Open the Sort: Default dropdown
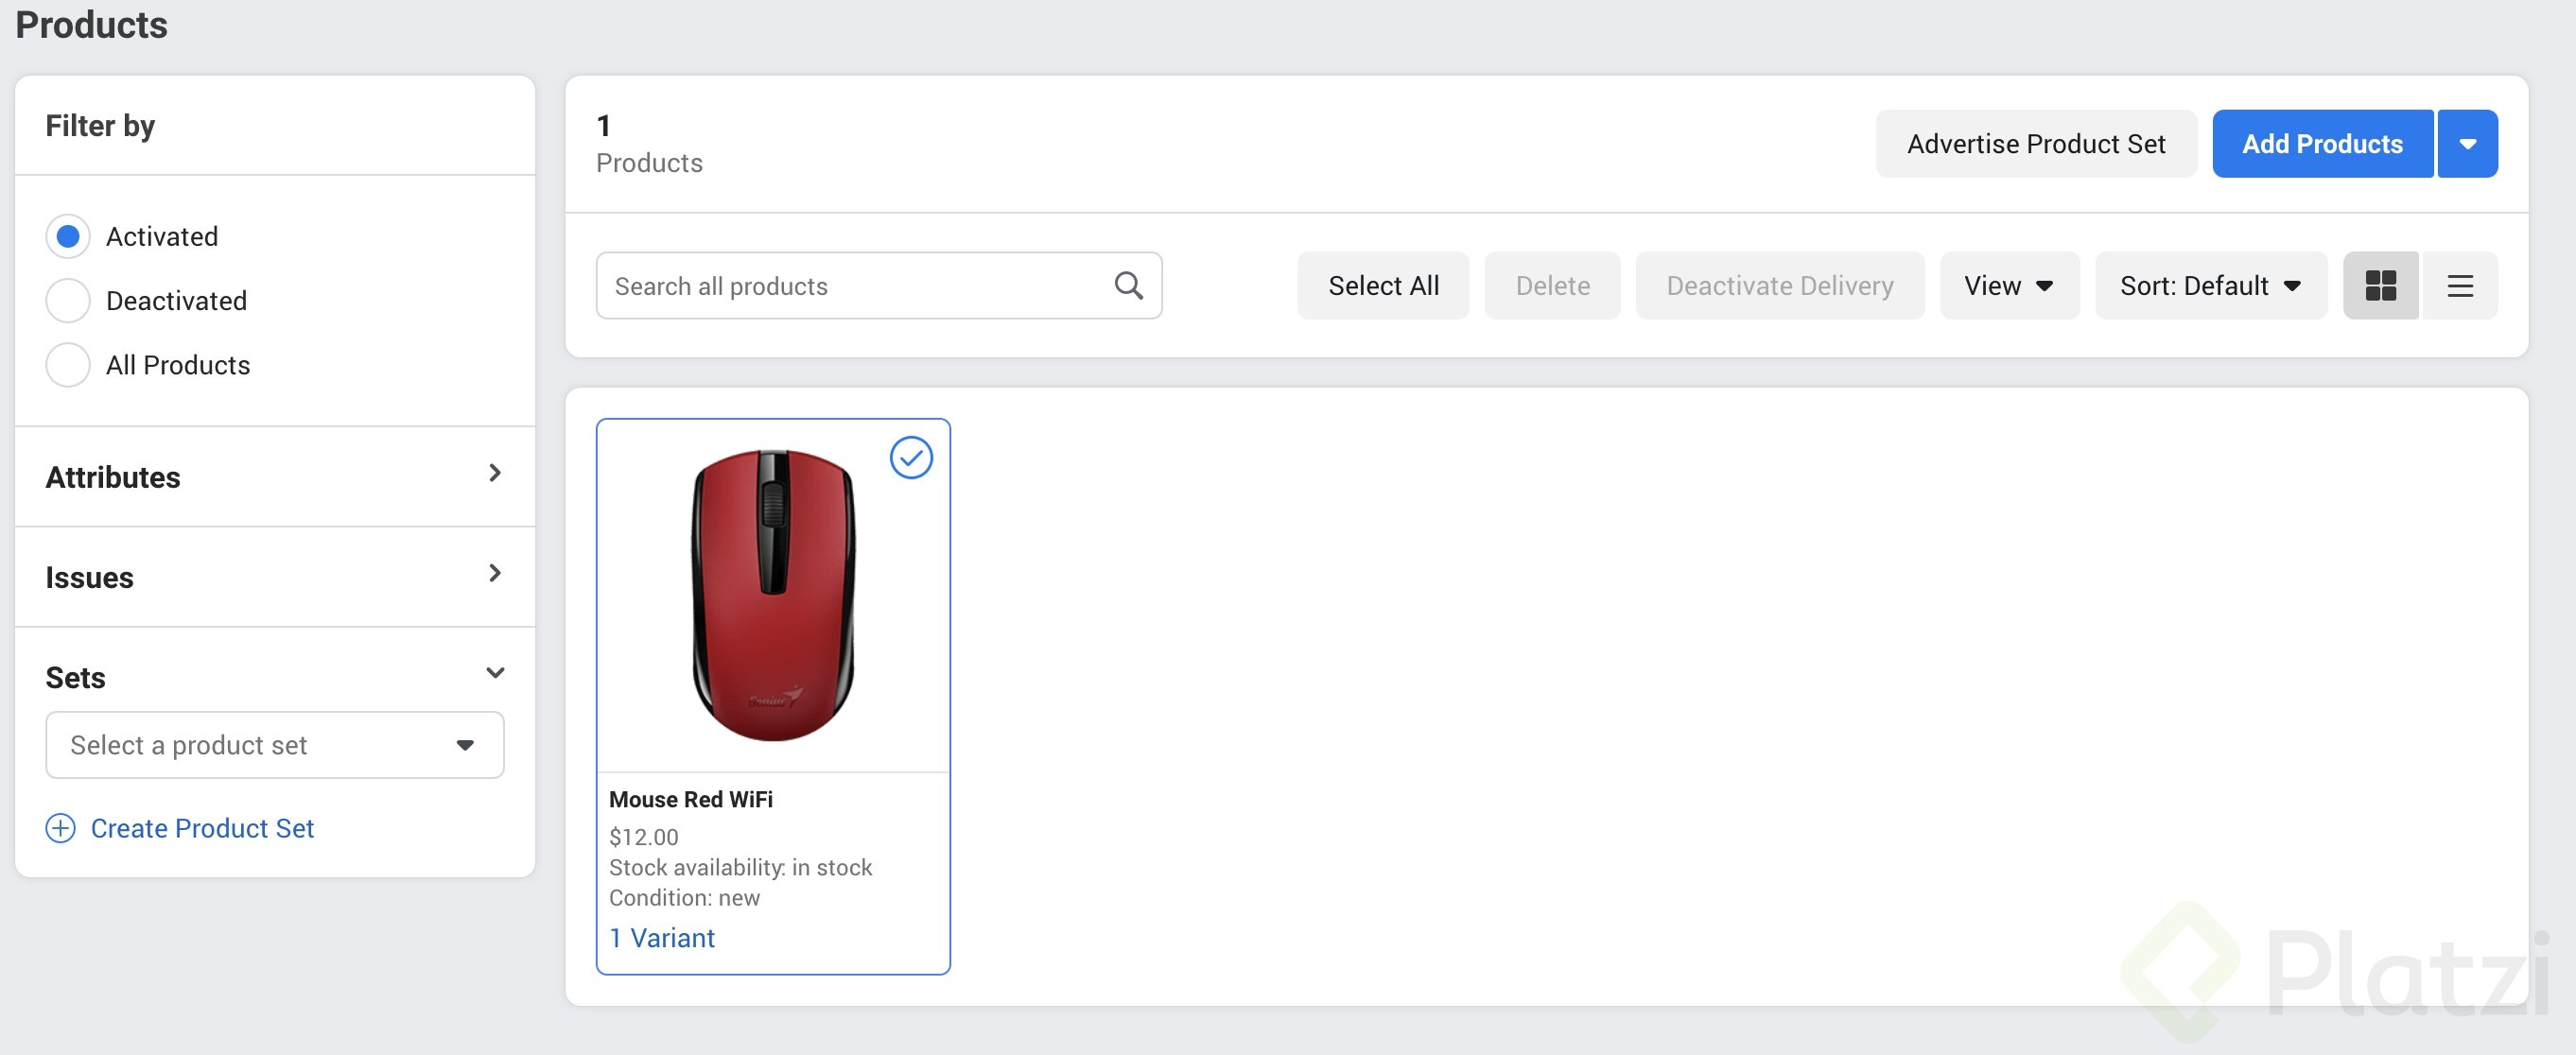 (2210, 286)
